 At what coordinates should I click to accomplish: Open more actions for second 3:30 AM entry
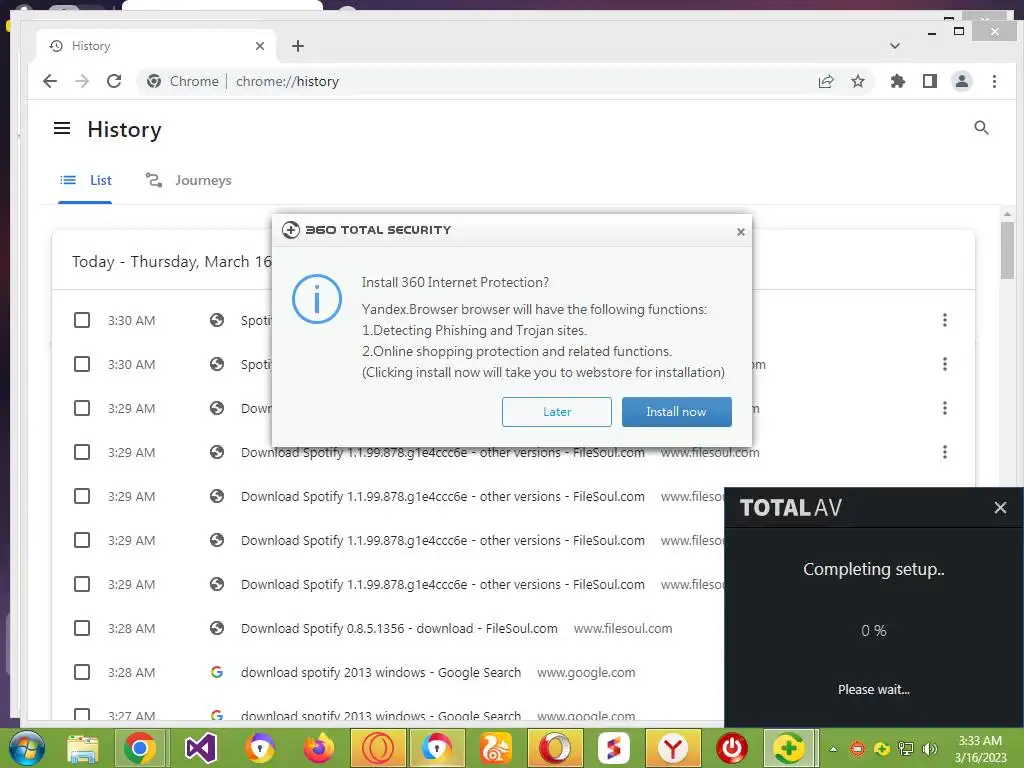coord(944,364)
